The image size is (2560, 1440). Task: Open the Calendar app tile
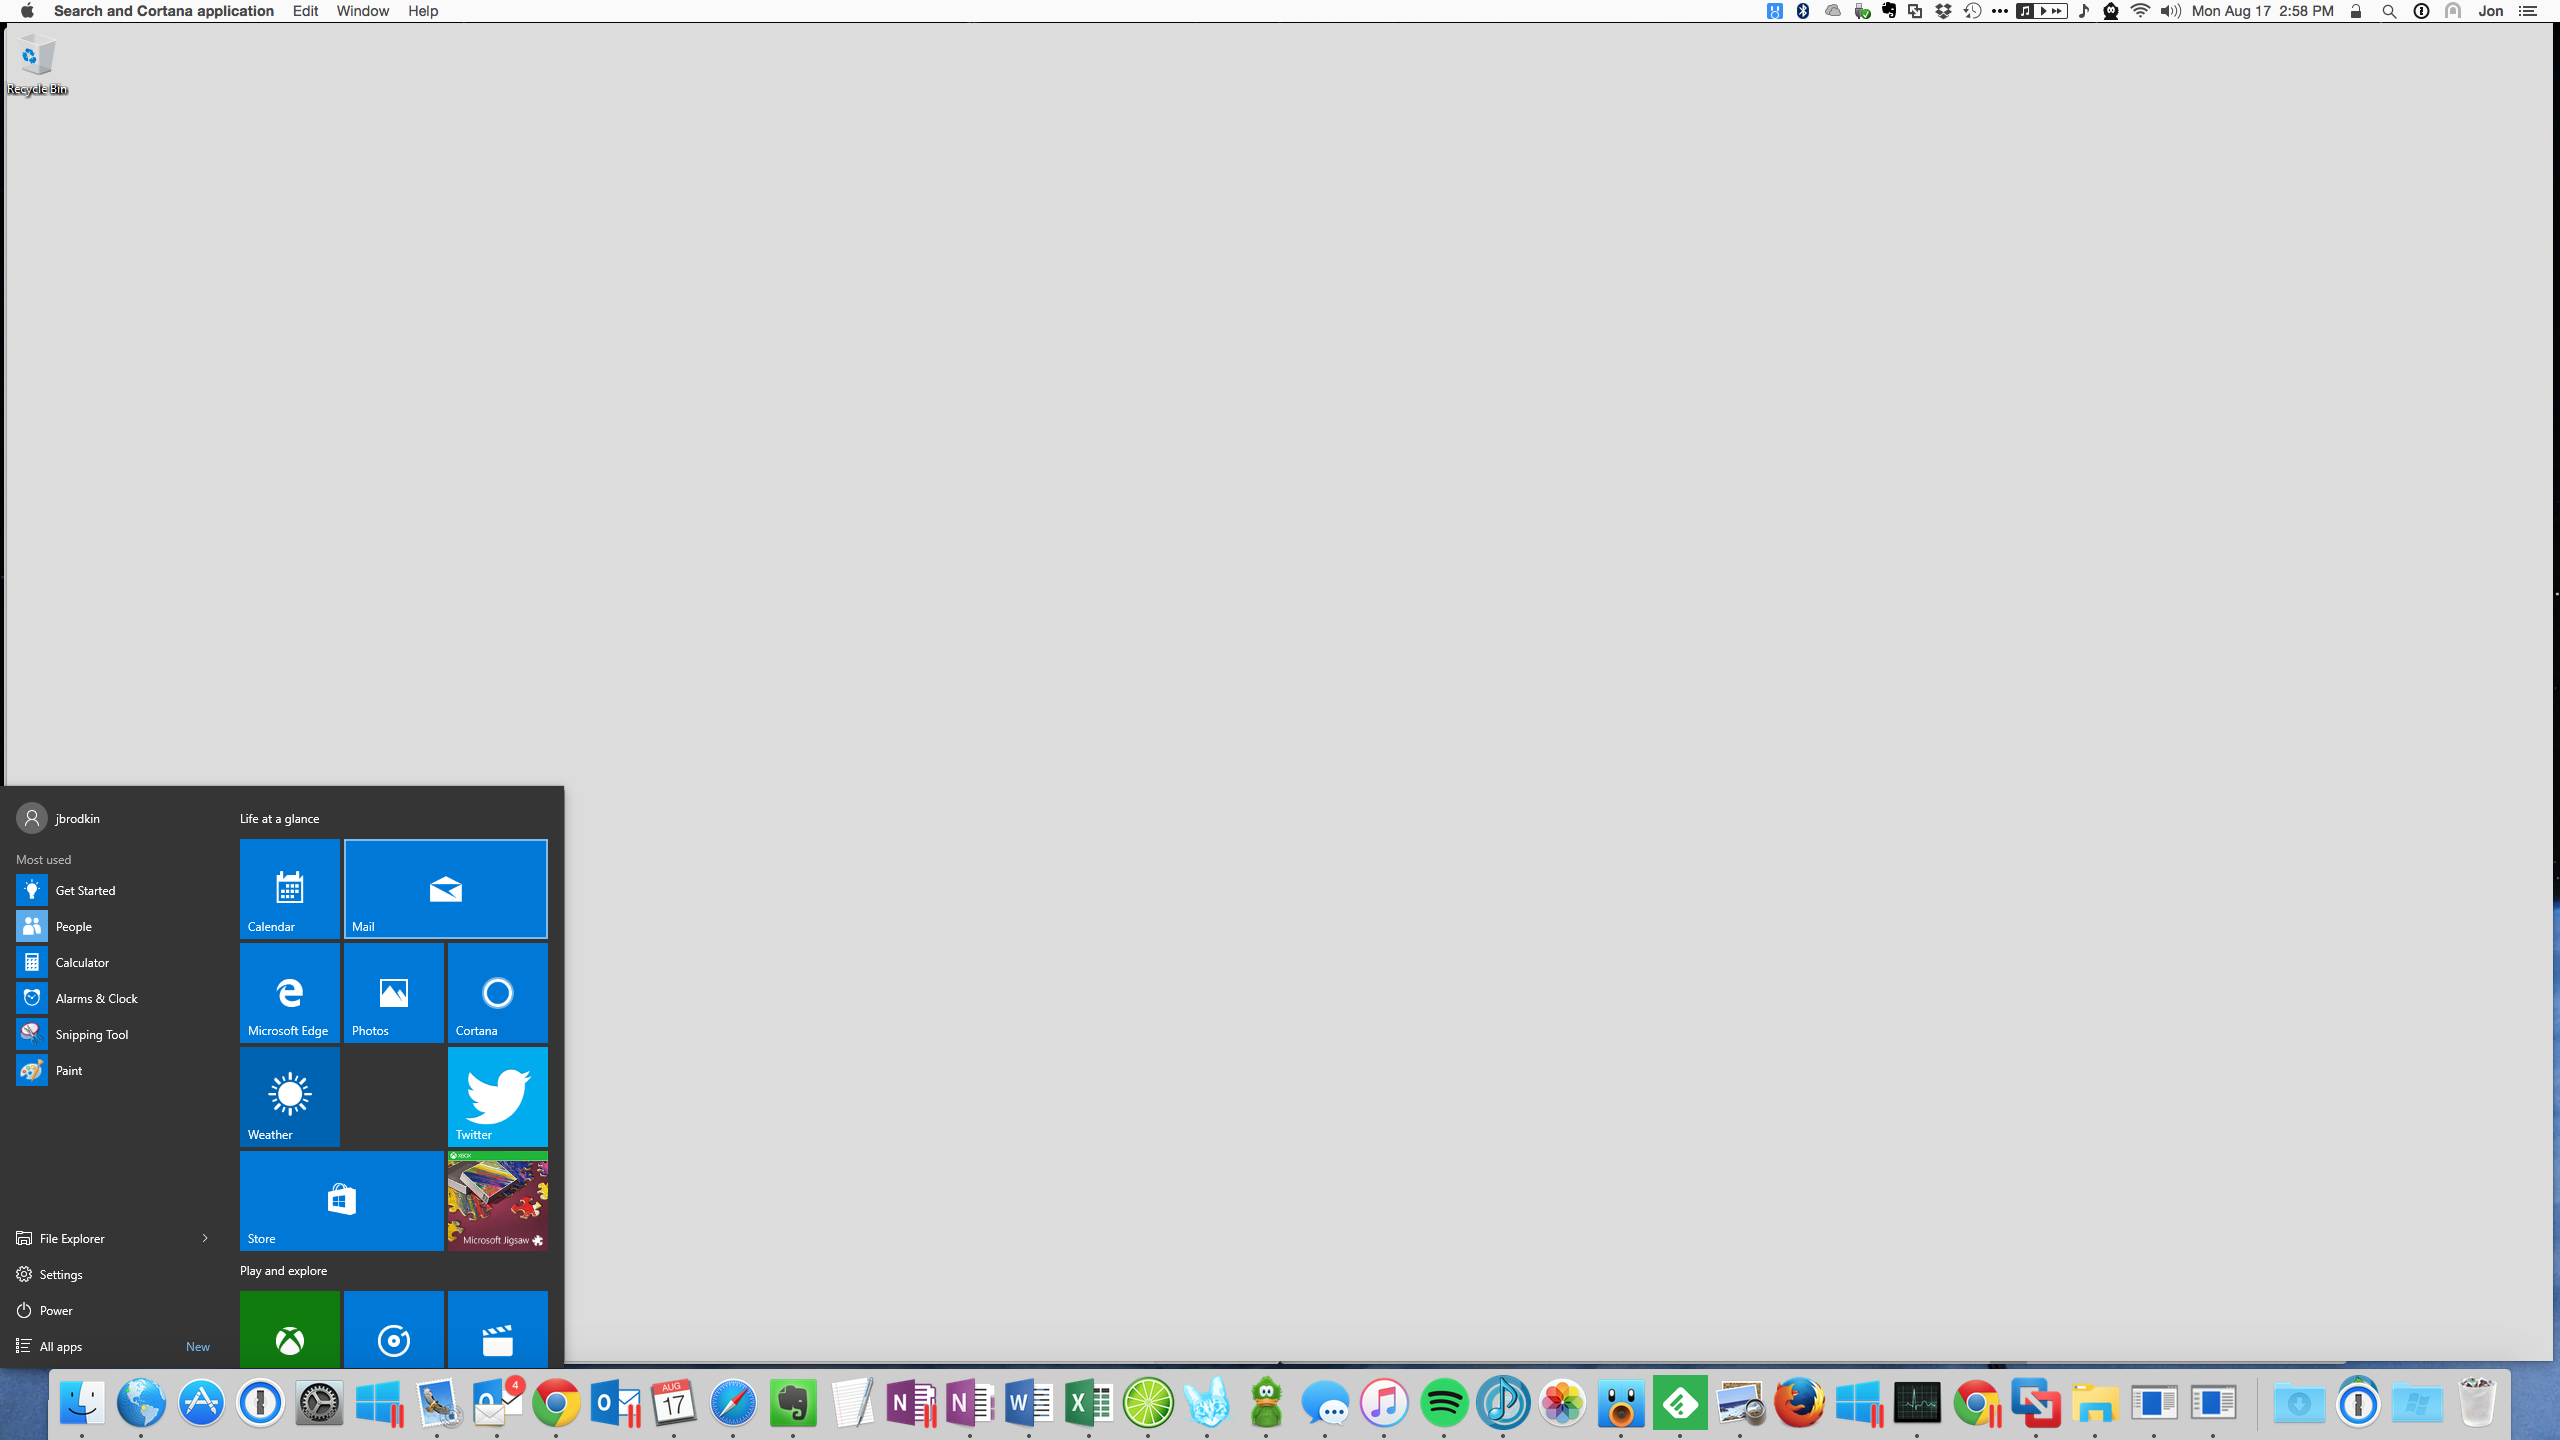point(288,888)
